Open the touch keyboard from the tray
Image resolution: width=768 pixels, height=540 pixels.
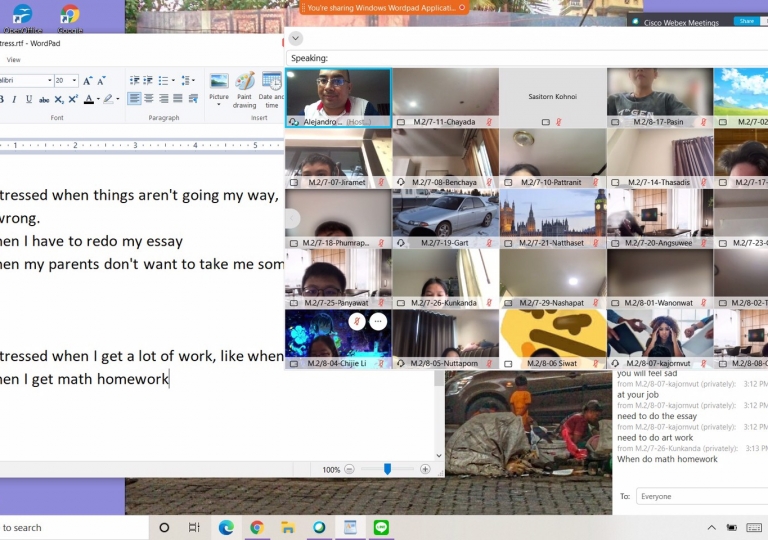[753, 528]
